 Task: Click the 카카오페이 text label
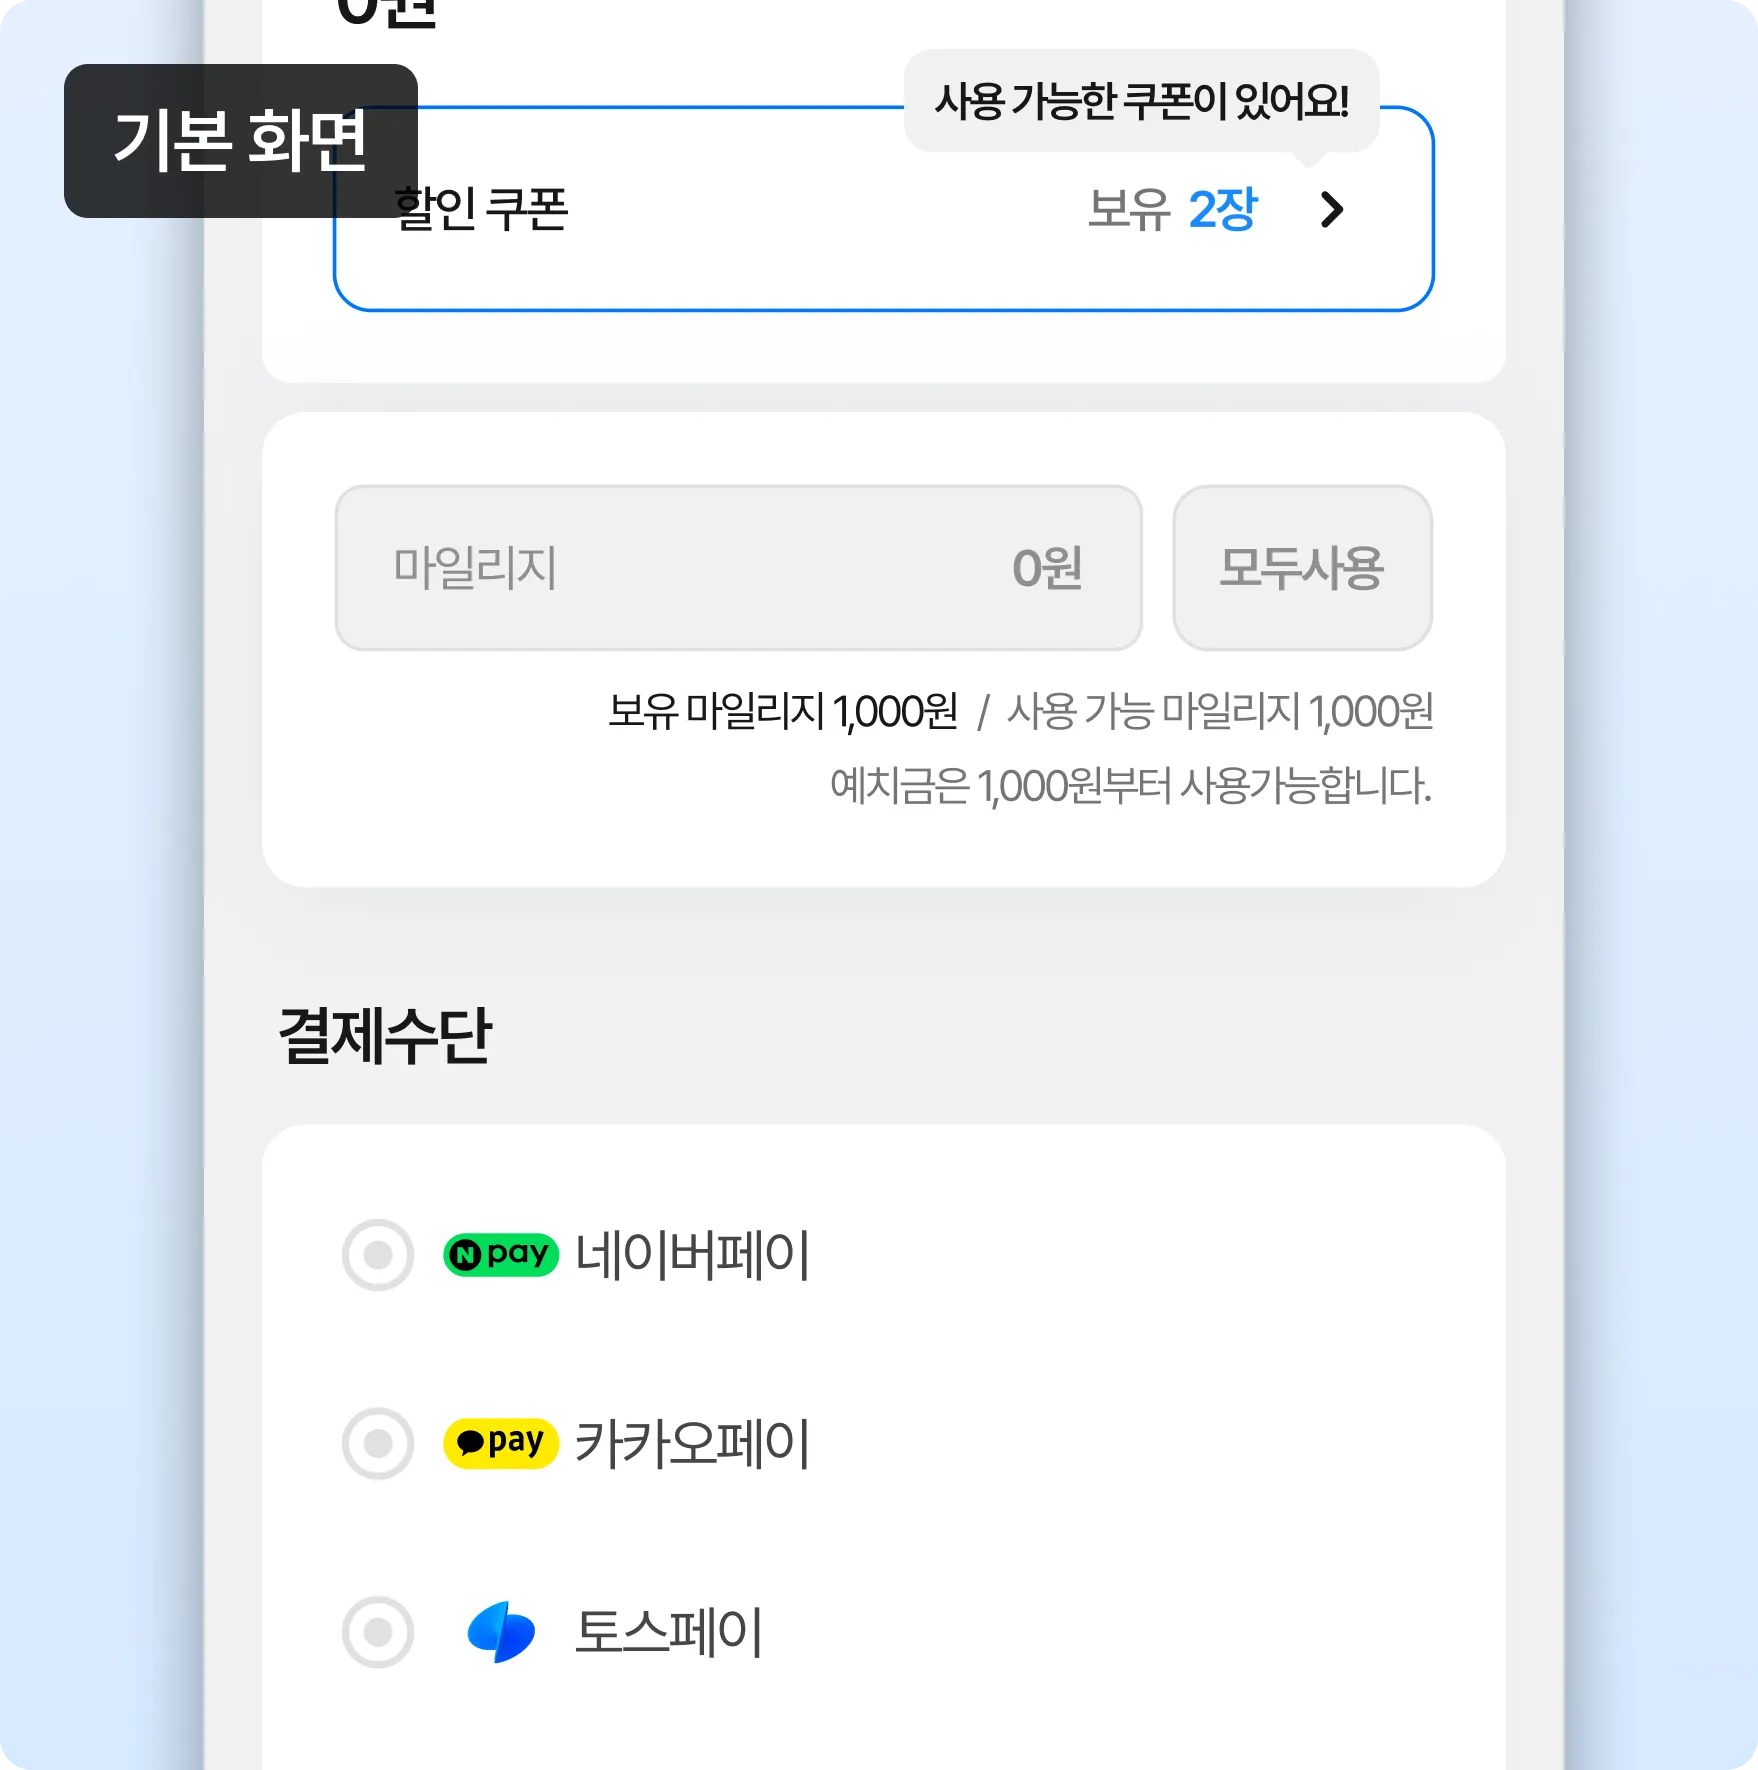[x=692, y=1444]
